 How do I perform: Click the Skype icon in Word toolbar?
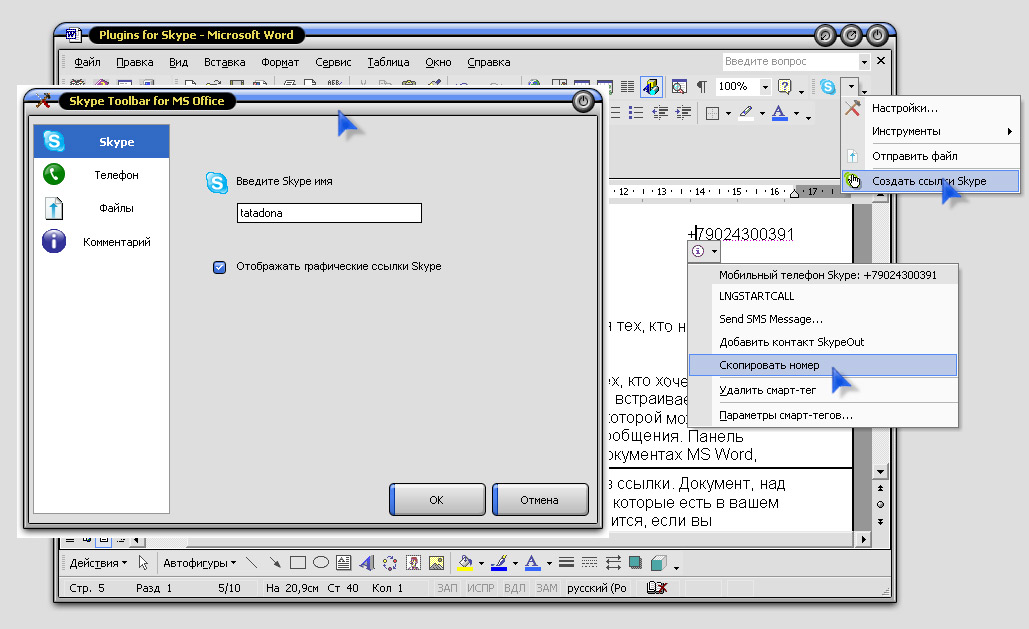coord(828,86)
